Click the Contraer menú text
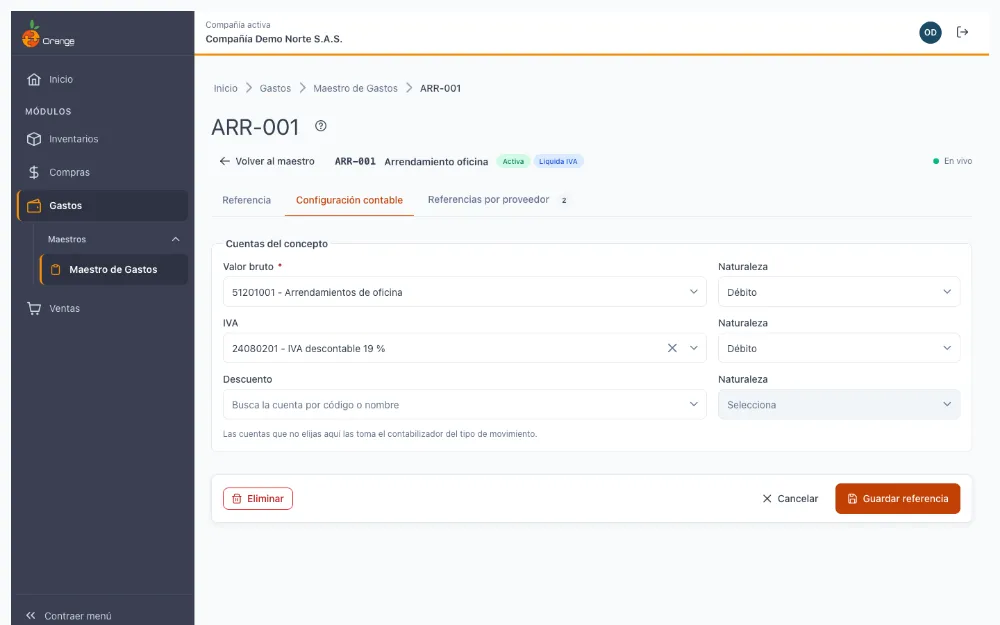This screenshot has width=1000, height=625. pyautogui.click(x=78, y=616)
